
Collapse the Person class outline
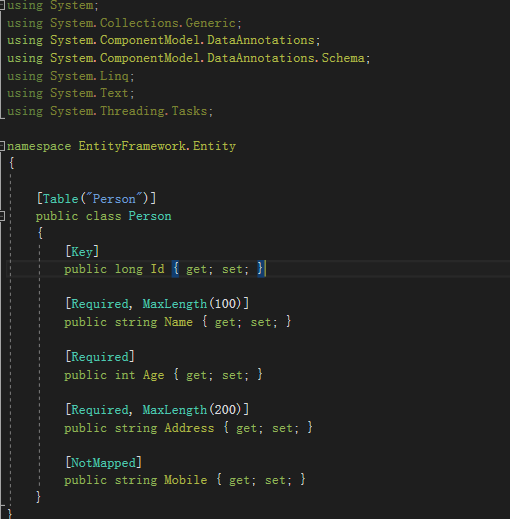[2, 216]
